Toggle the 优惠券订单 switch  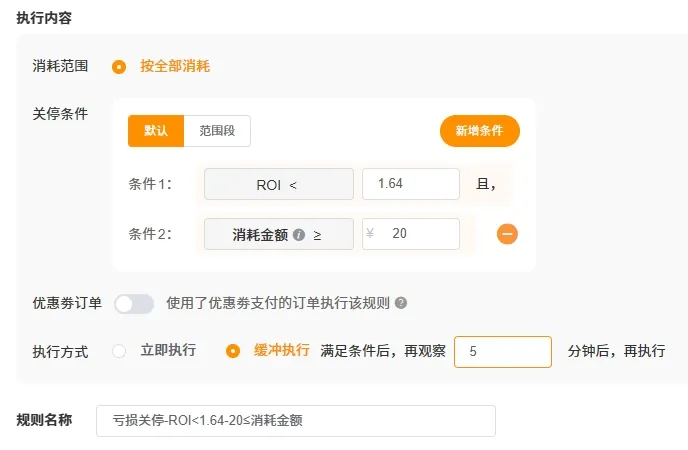134,303
